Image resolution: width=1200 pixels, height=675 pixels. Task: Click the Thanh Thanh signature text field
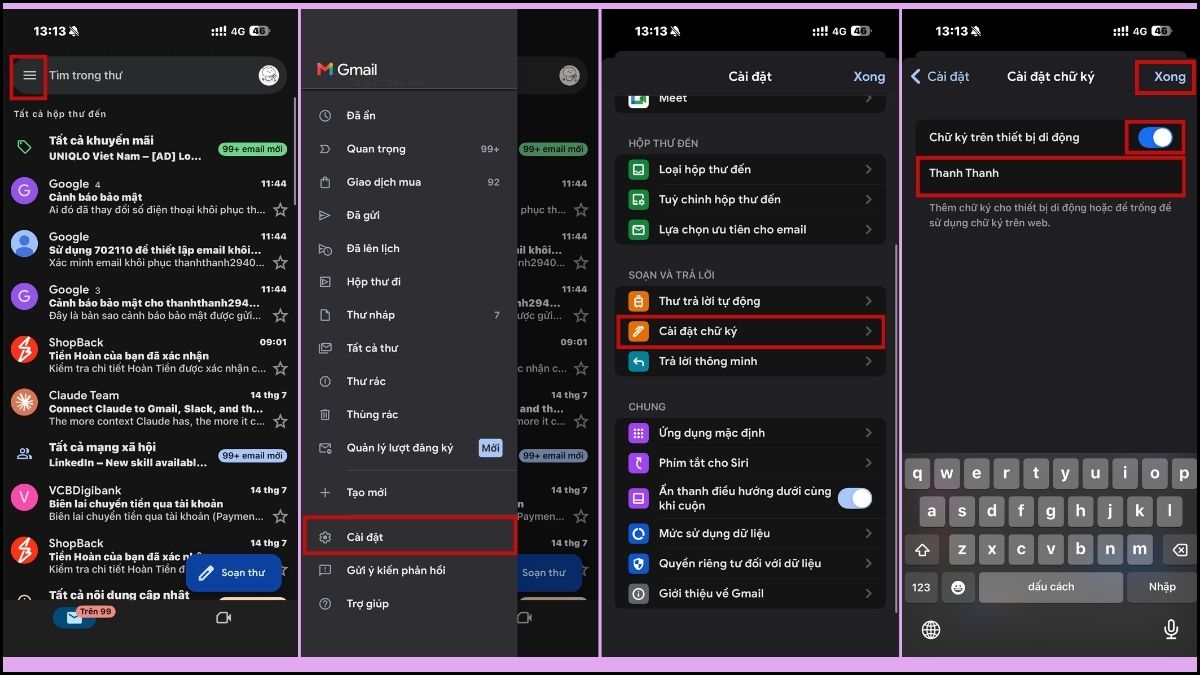1050,176
